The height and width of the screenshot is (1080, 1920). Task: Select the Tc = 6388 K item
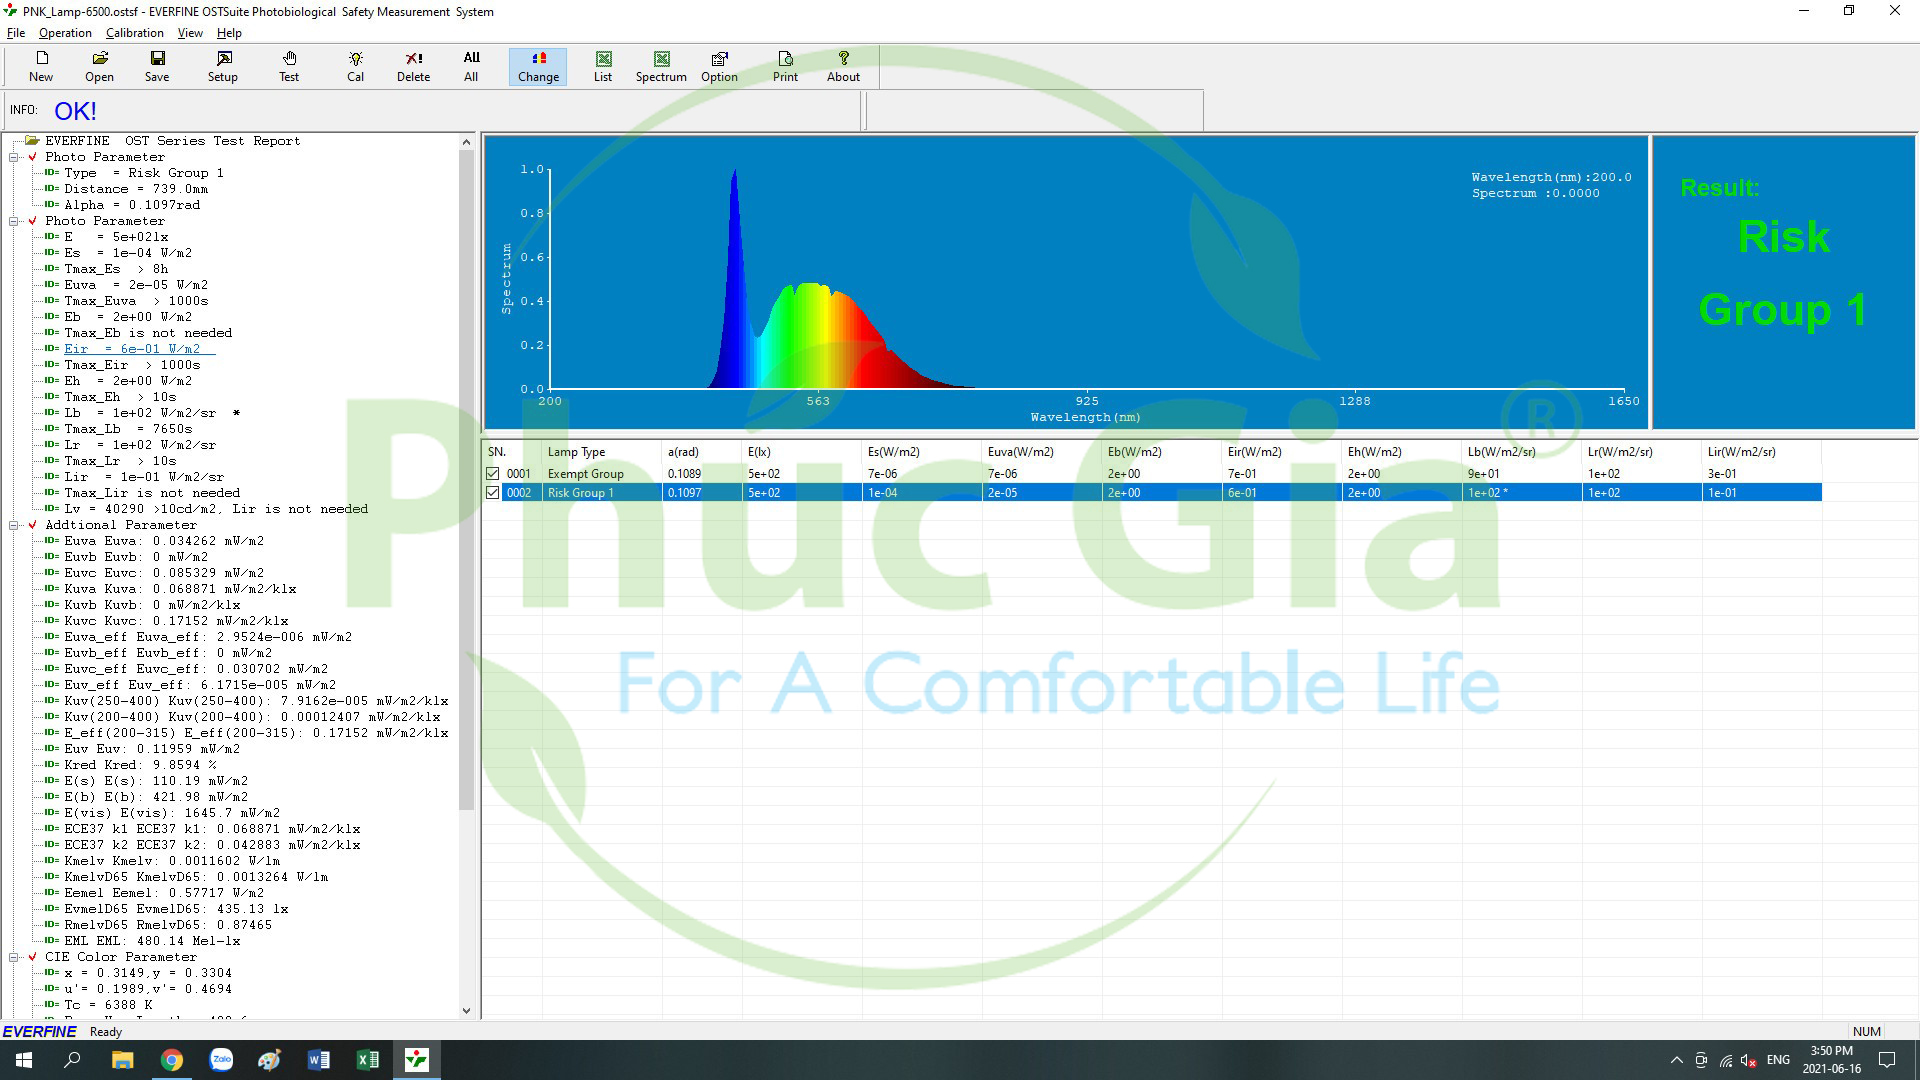point(108,1005)
